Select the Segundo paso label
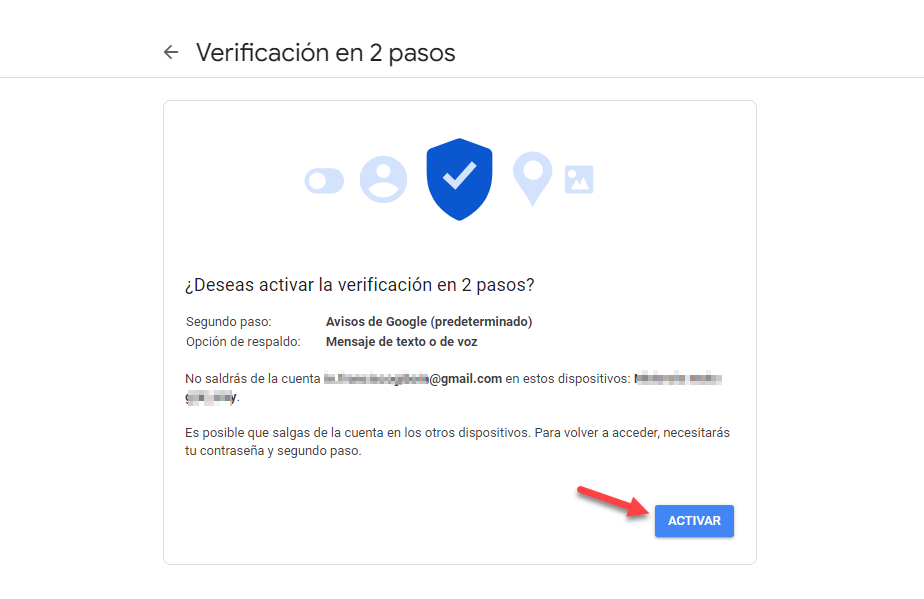Screen dimensions: 924x599 click(x=229, y=322)
